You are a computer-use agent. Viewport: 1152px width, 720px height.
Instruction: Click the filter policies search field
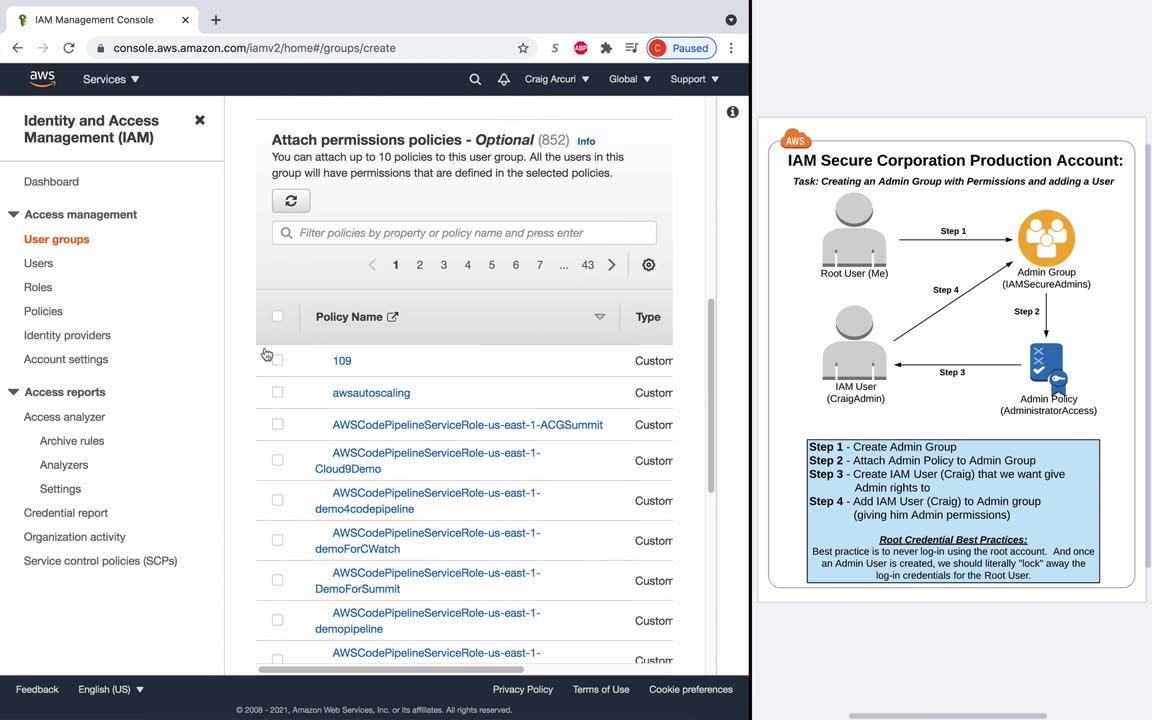[x=464, y=233]
